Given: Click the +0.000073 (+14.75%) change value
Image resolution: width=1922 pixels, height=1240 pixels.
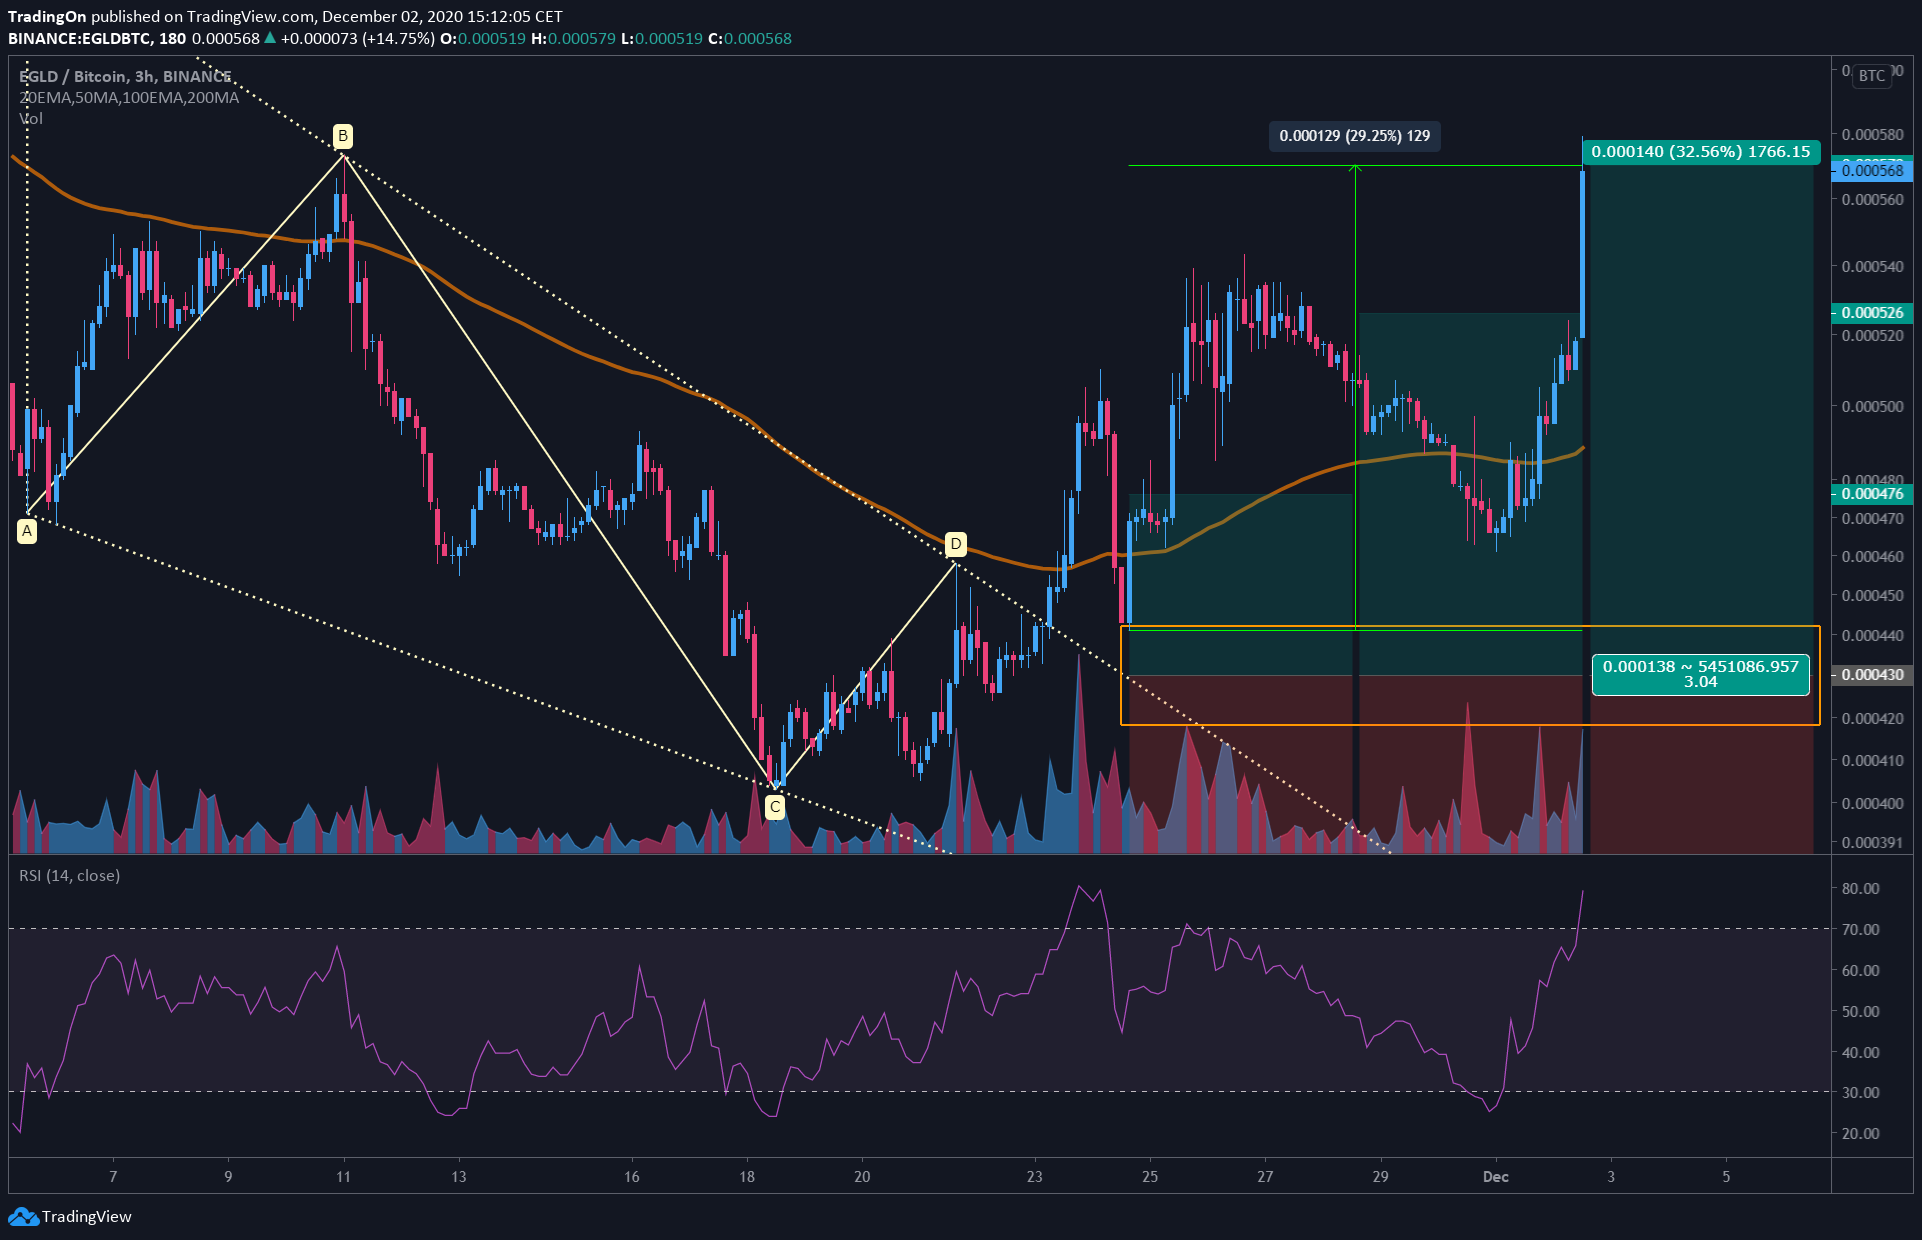Looking at the screenshot, I should click(x=357, y=39).
